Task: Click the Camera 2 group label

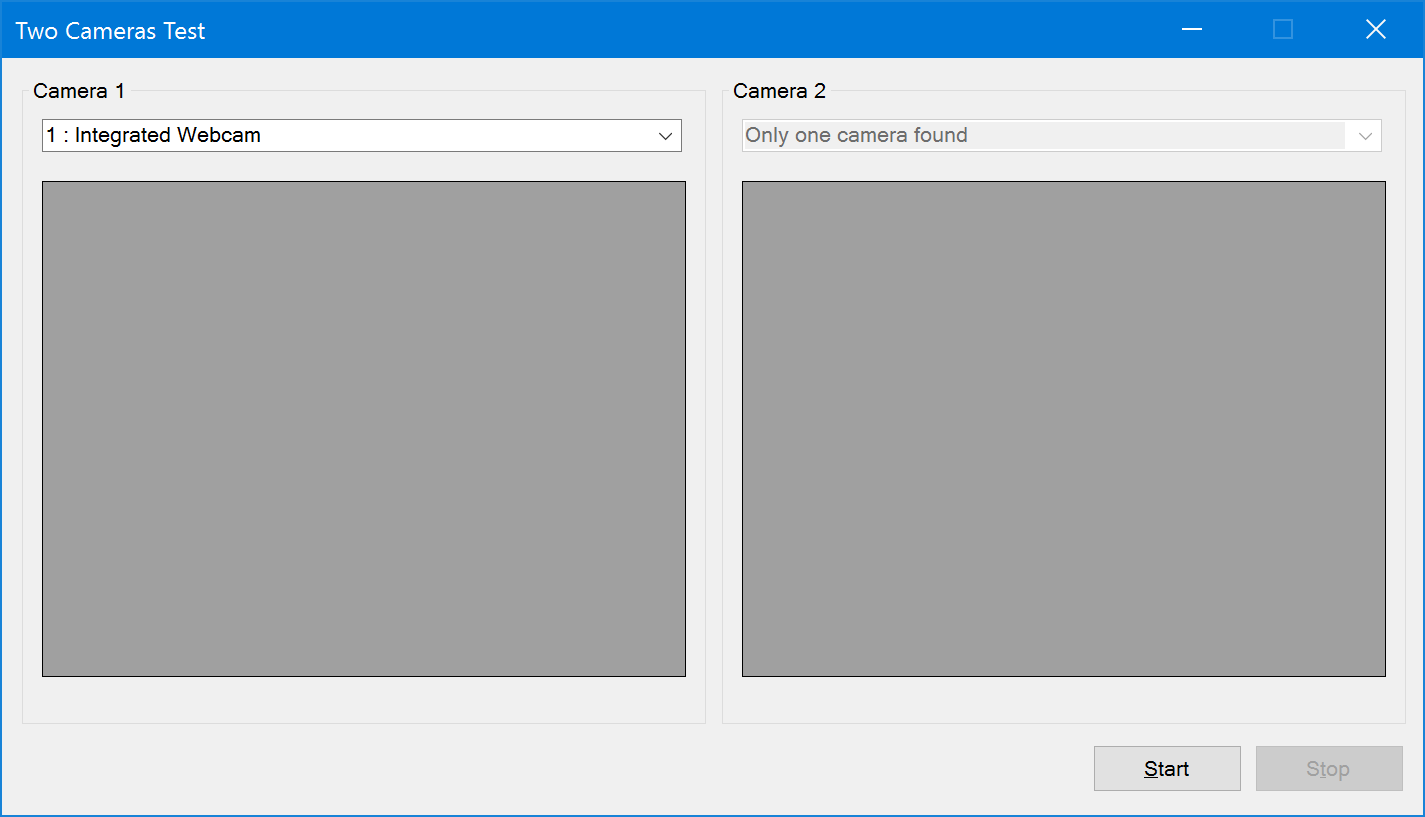Action: 779,90
